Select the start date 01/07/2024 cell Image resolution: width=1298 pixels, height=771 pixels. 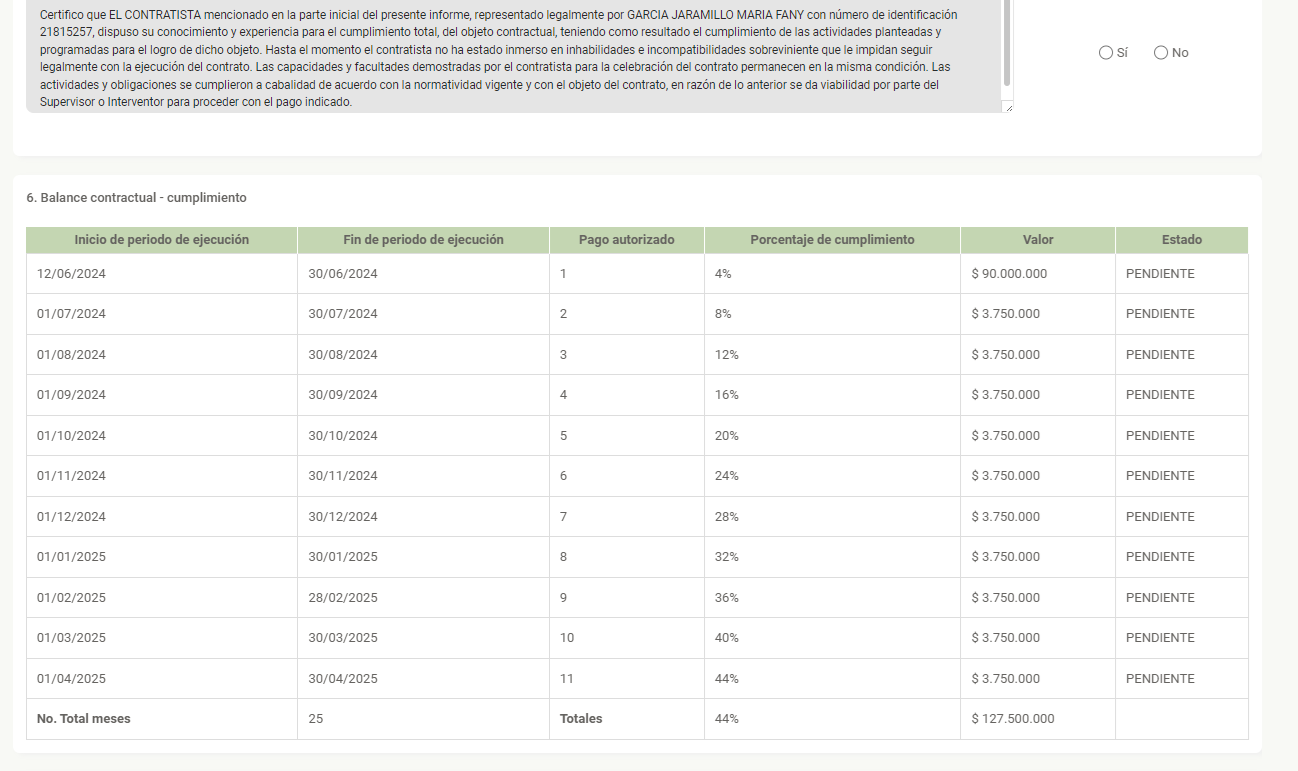[x=162, y=314]
